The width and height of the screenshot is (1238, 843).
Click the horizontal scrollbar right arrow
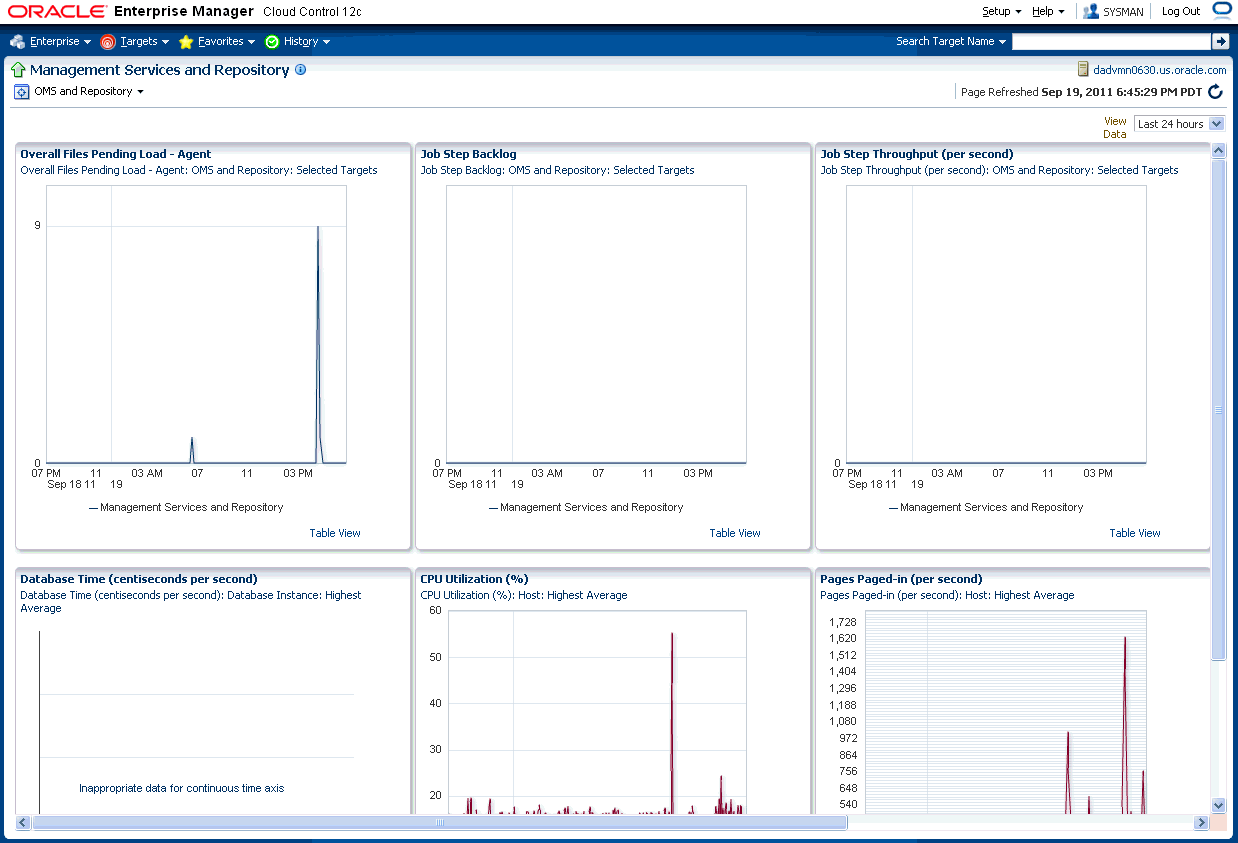tap(1202, 823)
